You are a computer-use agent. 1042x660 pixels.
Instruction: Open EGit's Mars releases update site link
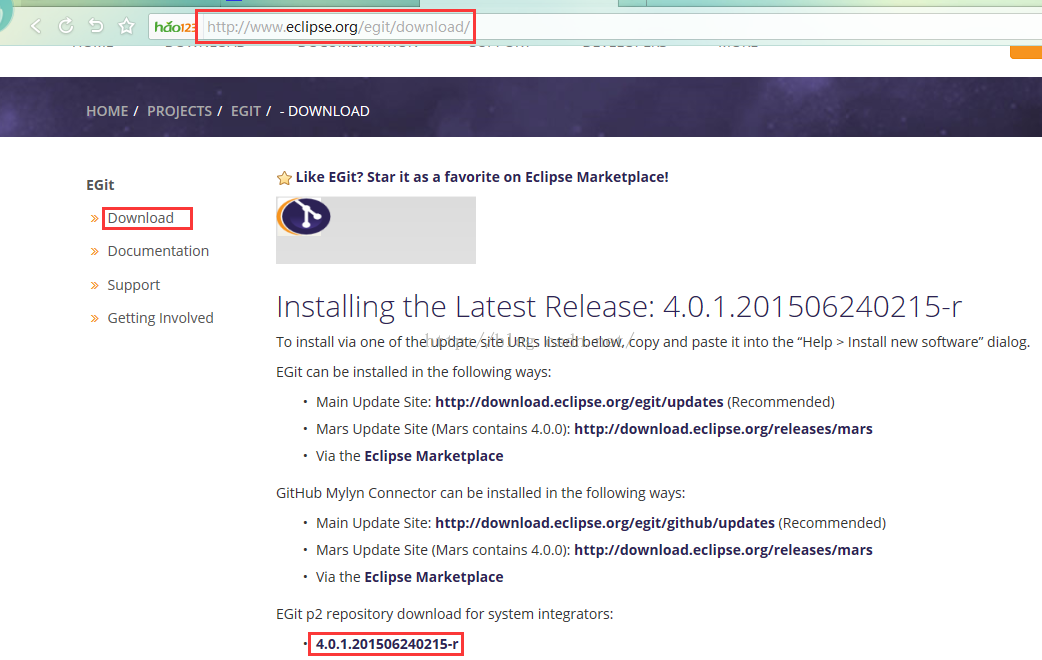pyautogui.click(x=723, y=429)
